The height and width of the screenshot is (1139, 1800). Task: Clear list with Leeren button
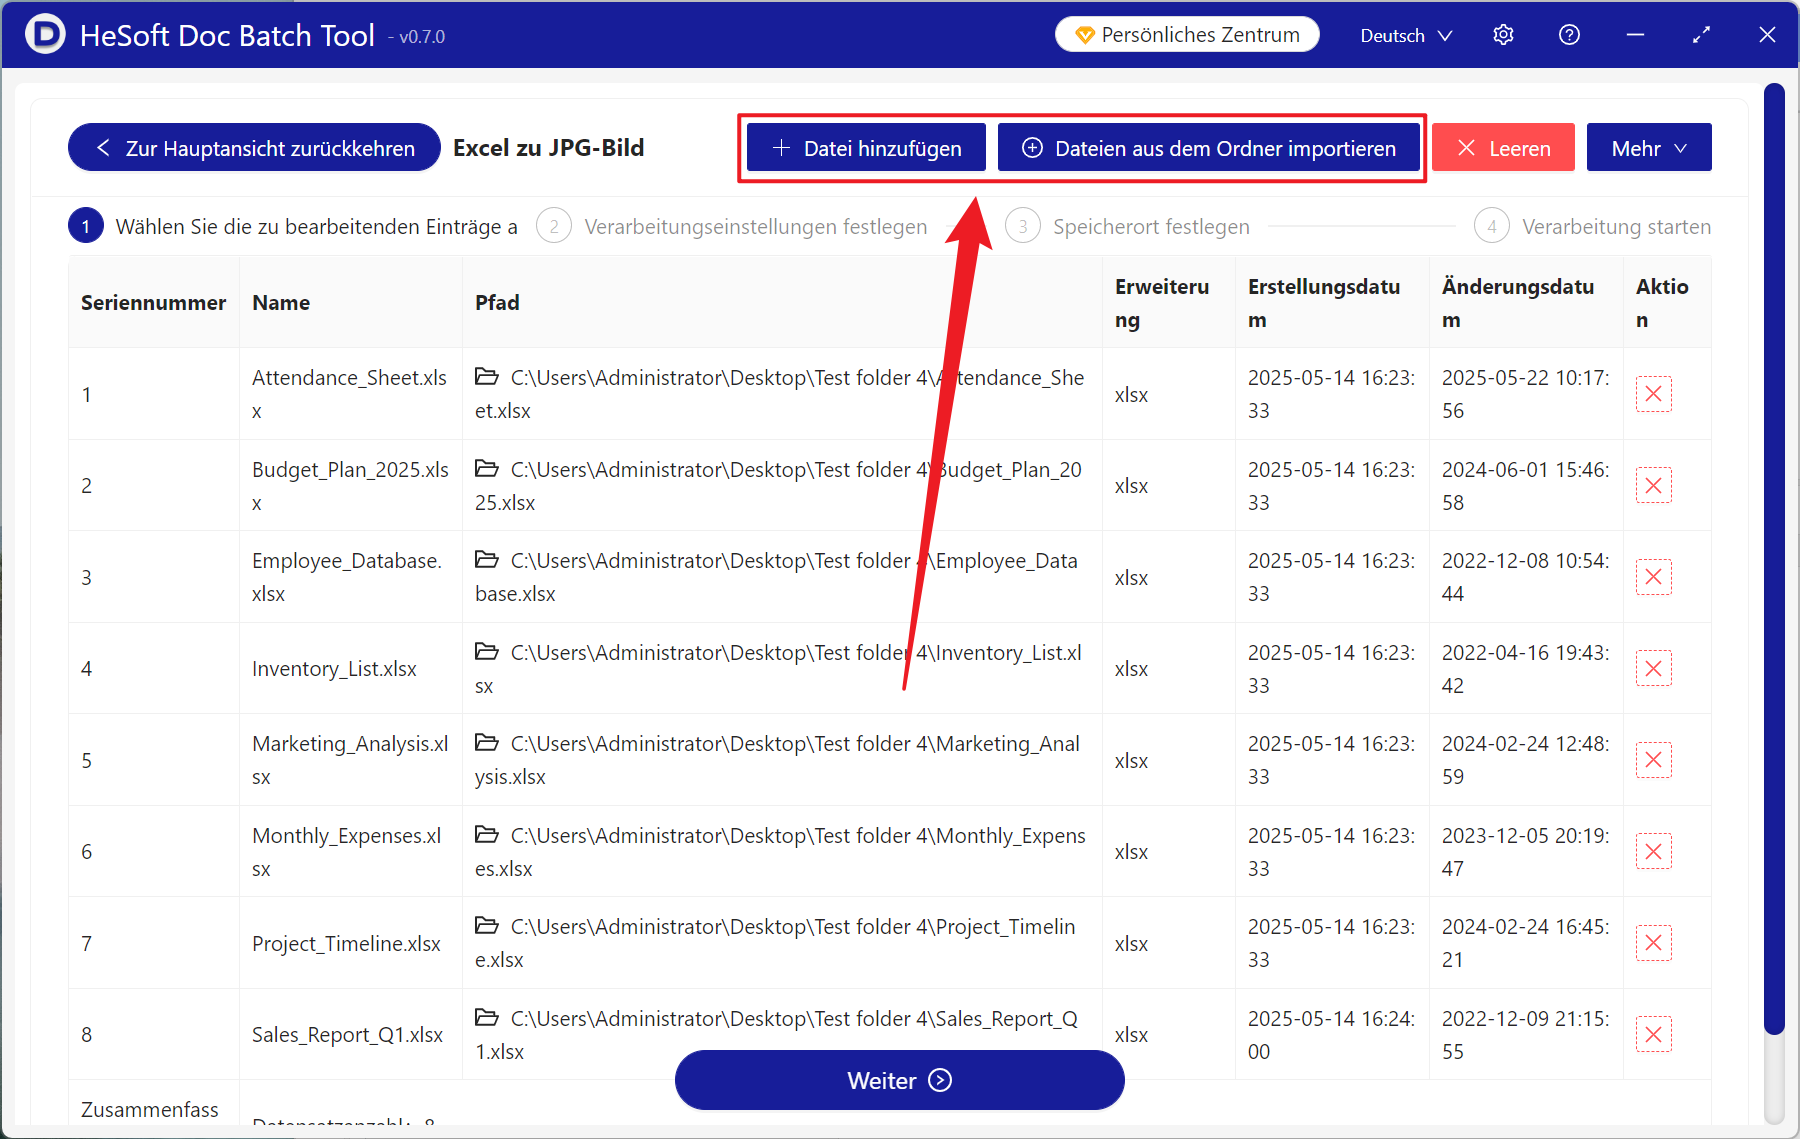(x=1503, y=148)
